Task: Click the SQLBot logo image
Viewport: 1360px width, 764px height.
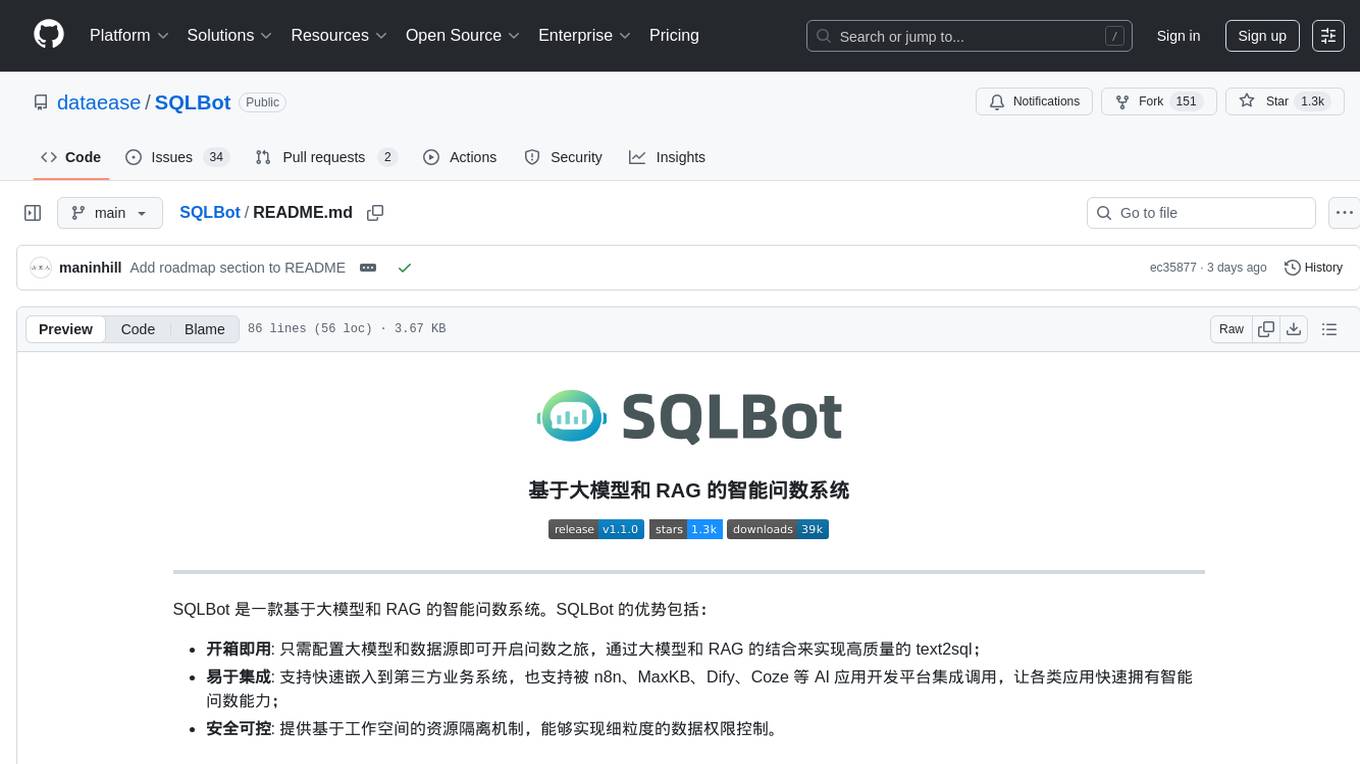Action: point(689,417)
